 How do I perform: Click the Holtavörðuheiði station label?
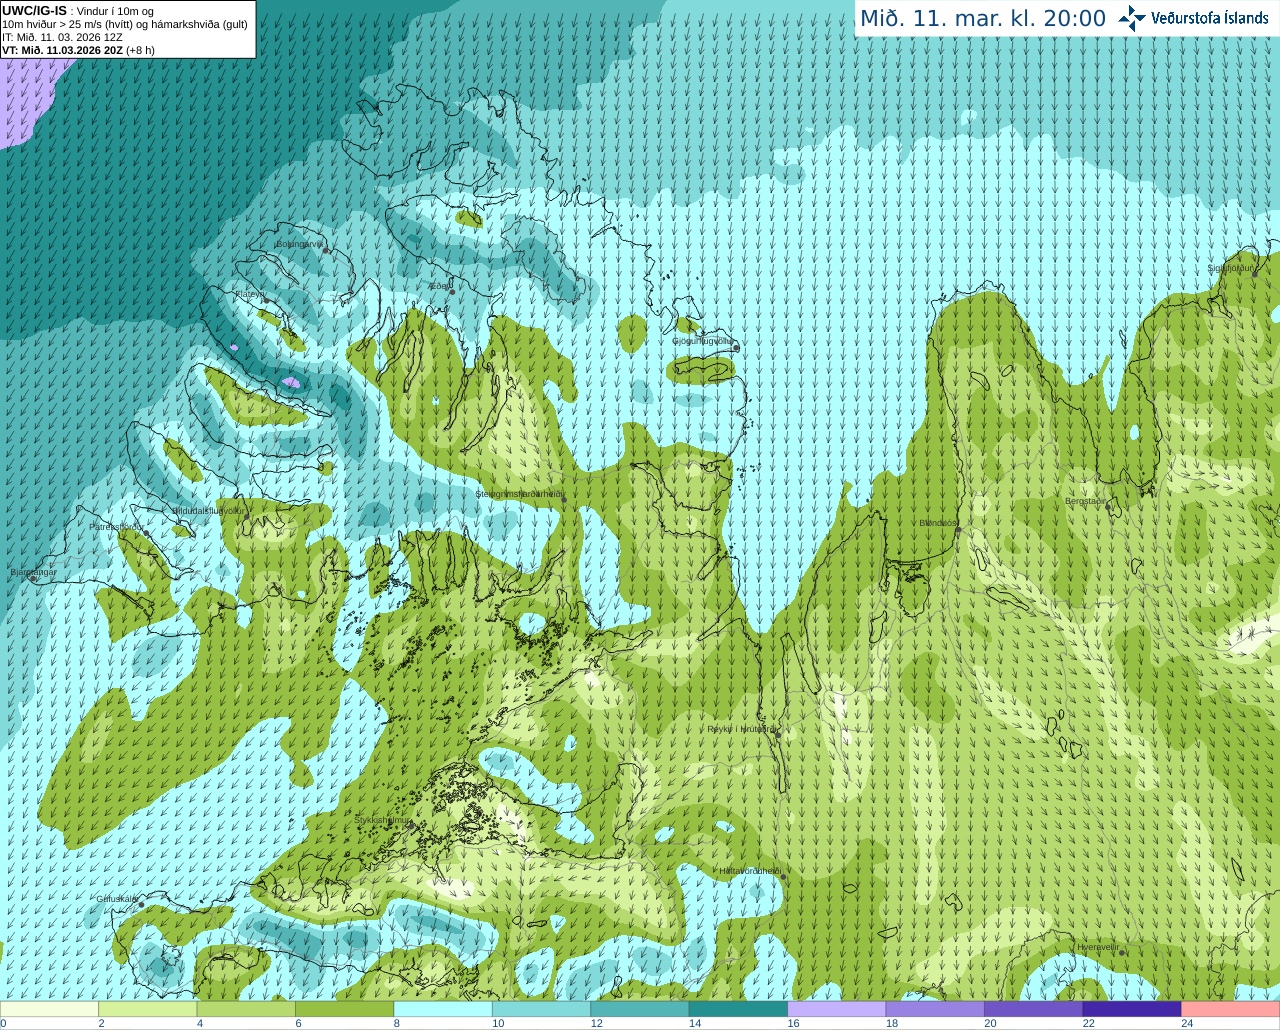click(x=750, y=871)
